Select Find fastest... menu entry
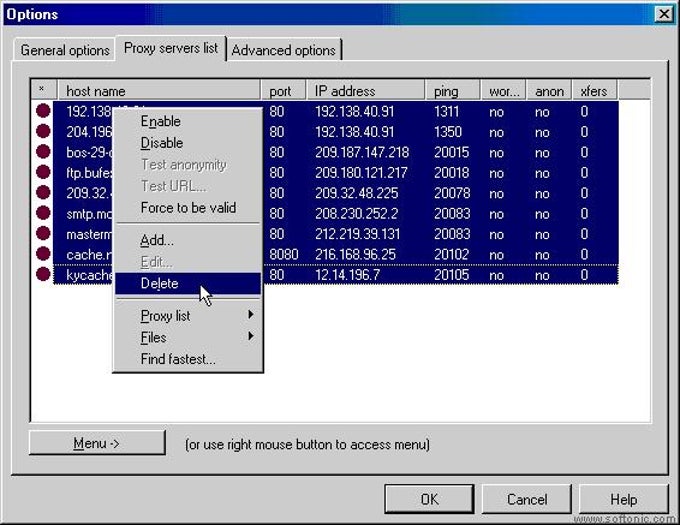680x525 pixels. tap(188, 359)
